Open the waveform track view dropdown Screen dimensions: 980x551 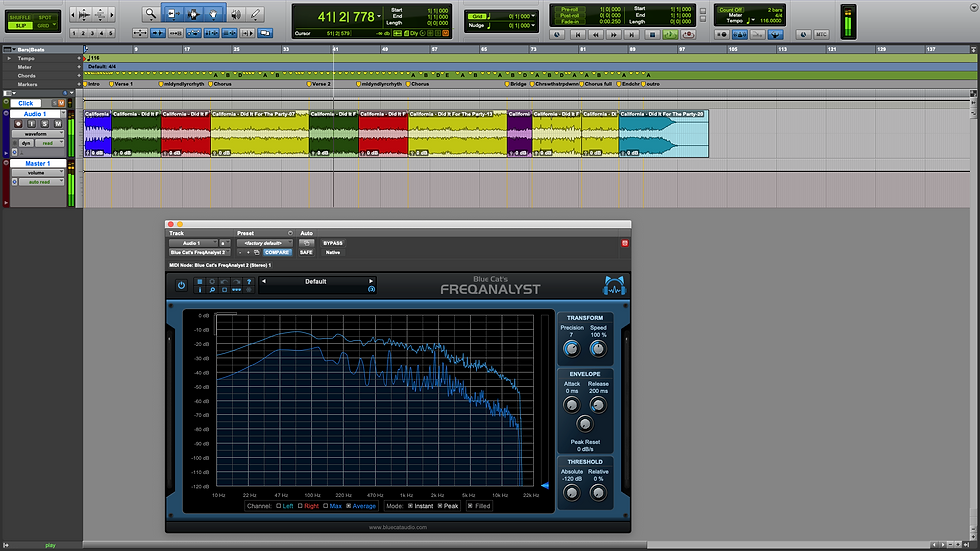point(38,134)
